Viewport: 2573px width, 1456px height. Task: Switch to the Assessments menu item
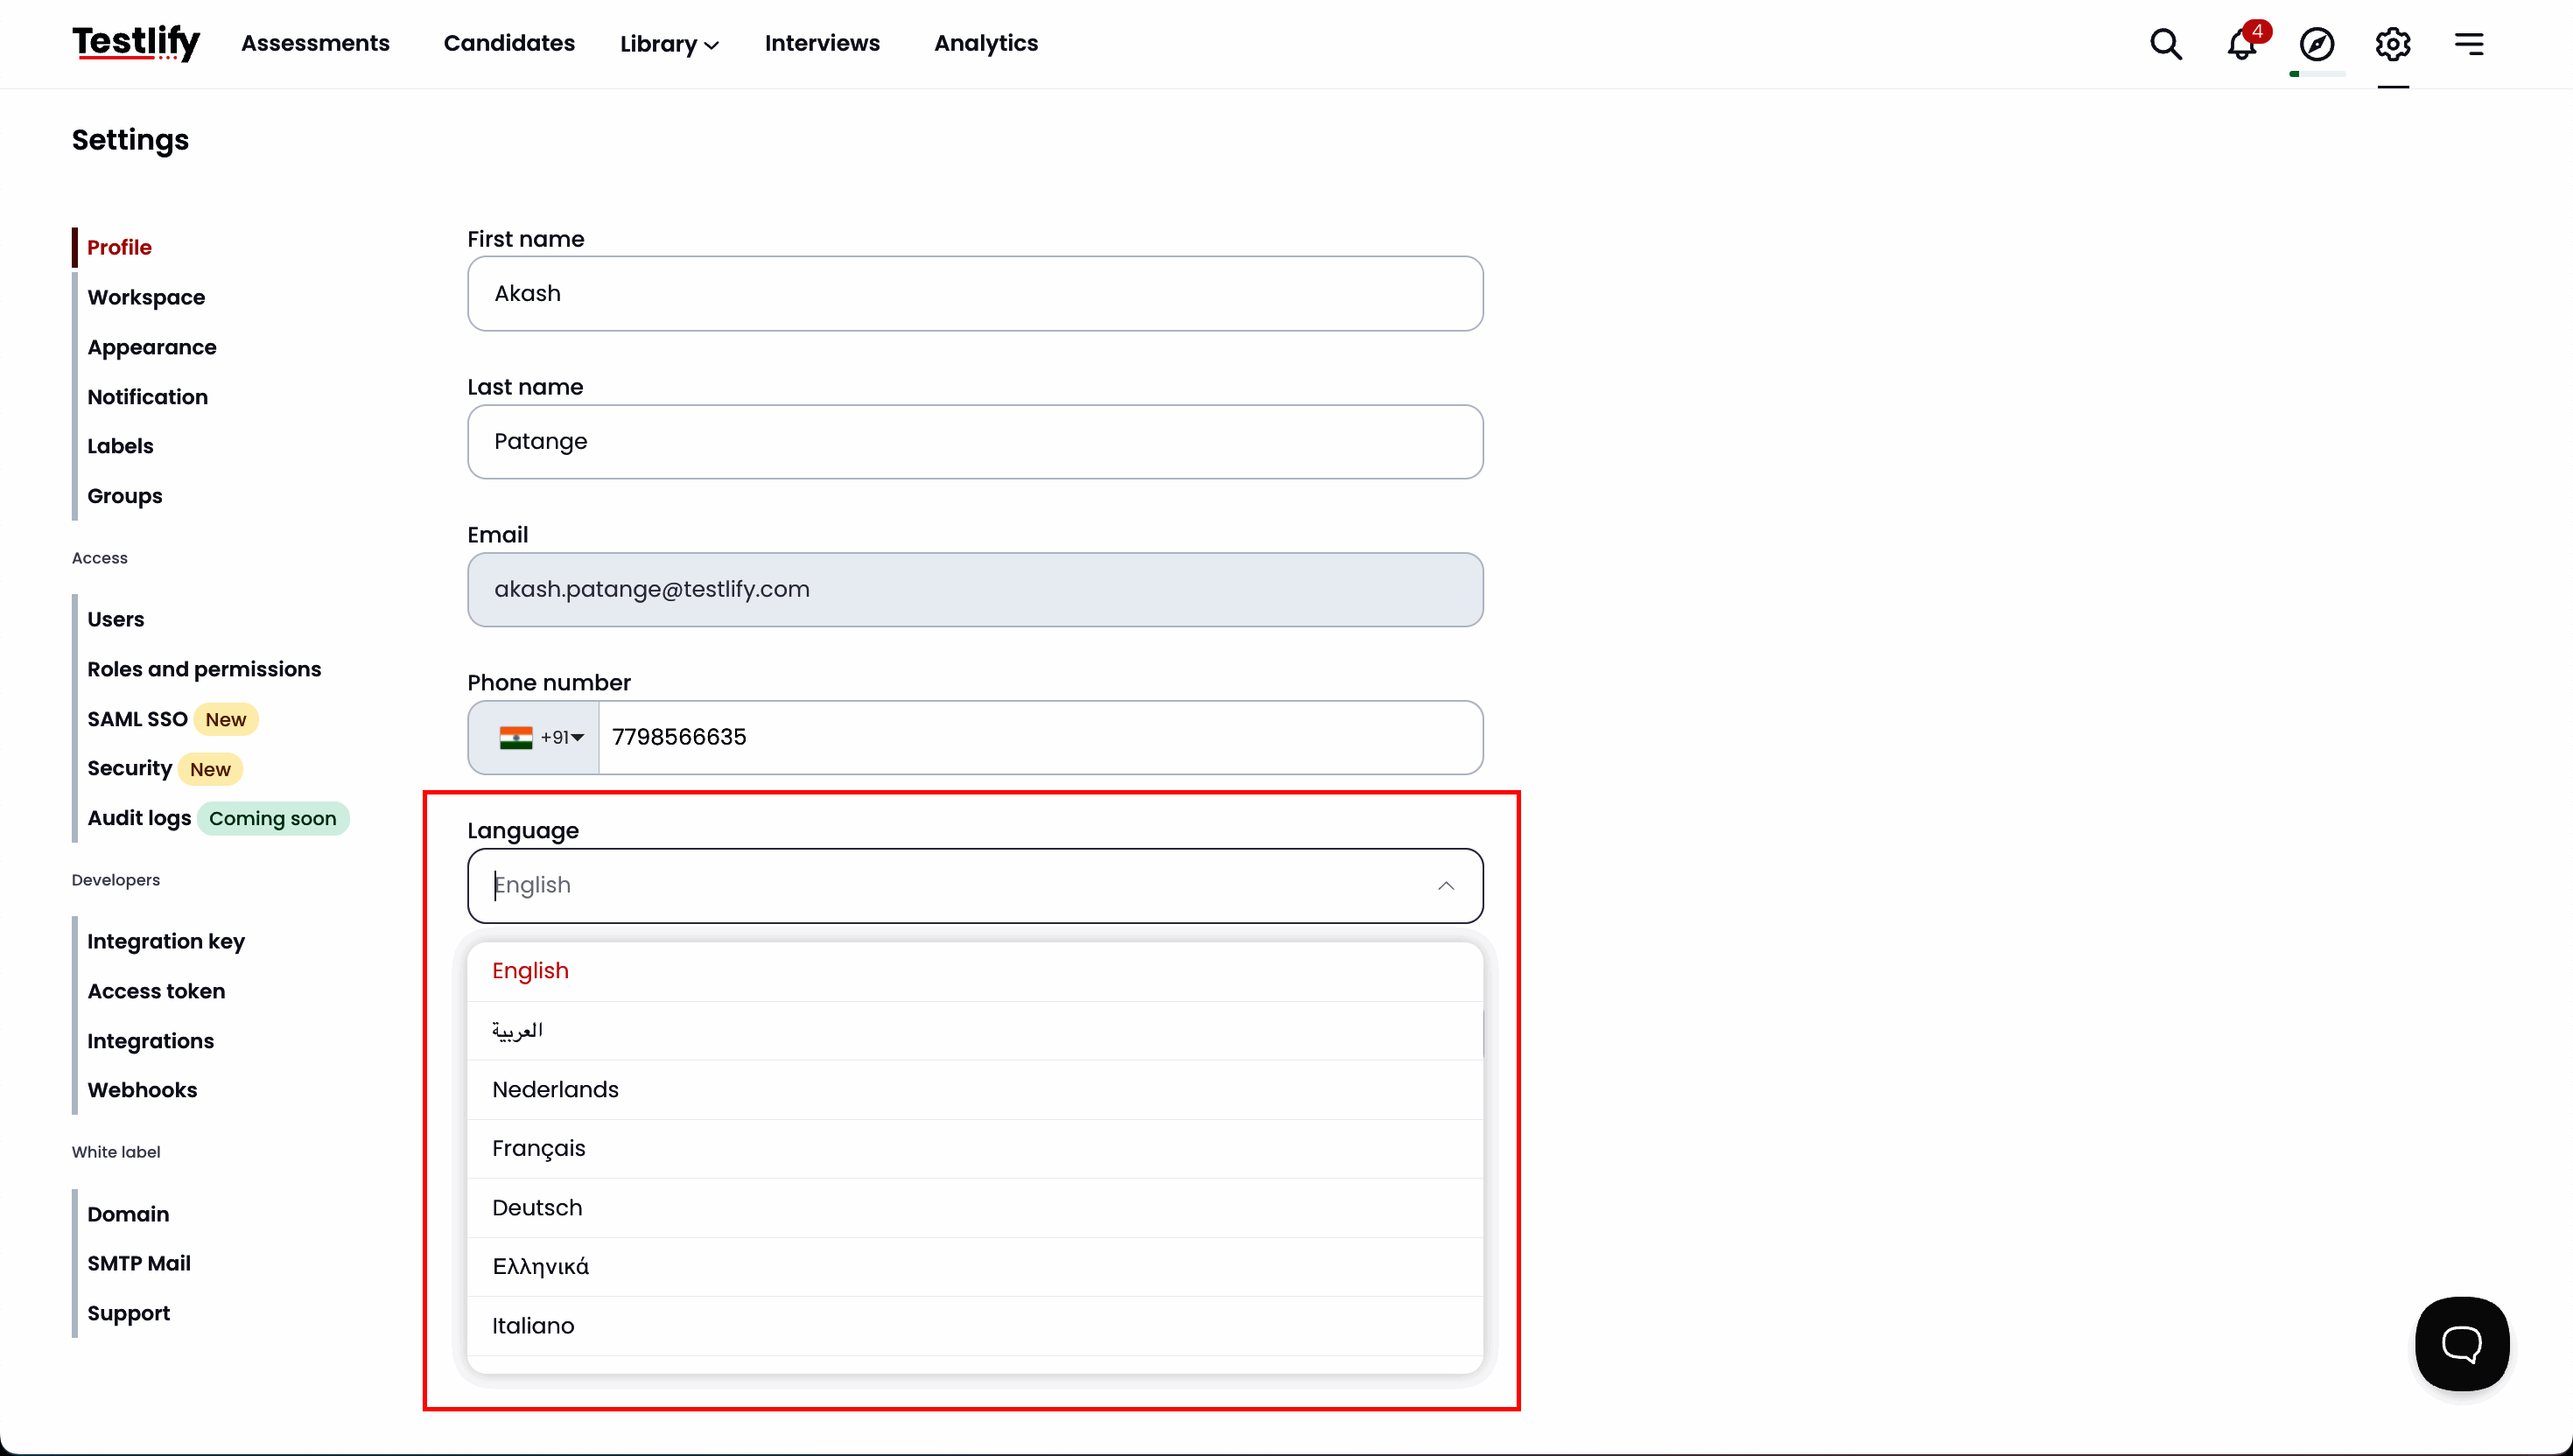pos(314,44)
